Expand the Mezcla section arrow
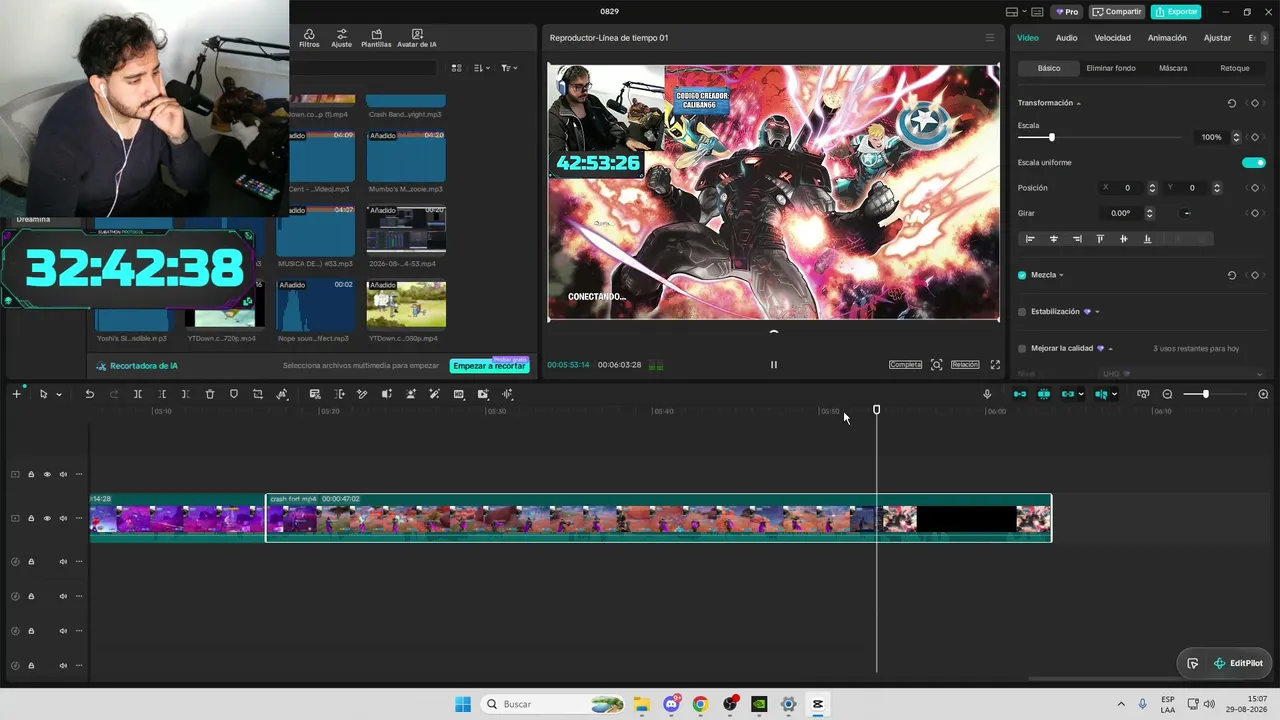This screenshot has height=720, width=1280. [1061, 275]
